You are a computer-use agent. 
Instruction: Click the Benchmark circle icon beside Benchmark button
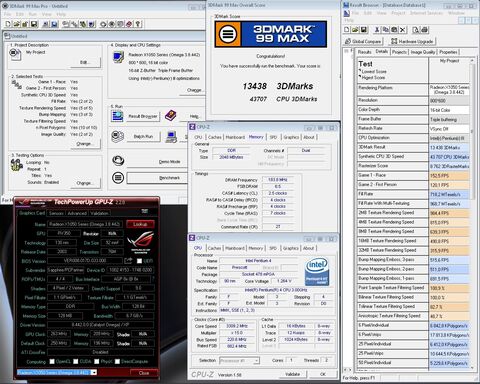click(118, 178)
